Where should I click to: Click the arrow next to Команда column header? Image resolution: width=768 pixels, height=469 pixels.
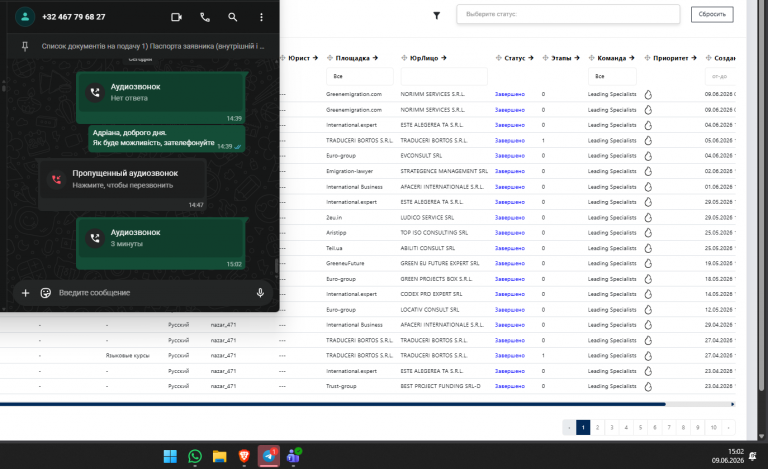click(x=632, y=58)
